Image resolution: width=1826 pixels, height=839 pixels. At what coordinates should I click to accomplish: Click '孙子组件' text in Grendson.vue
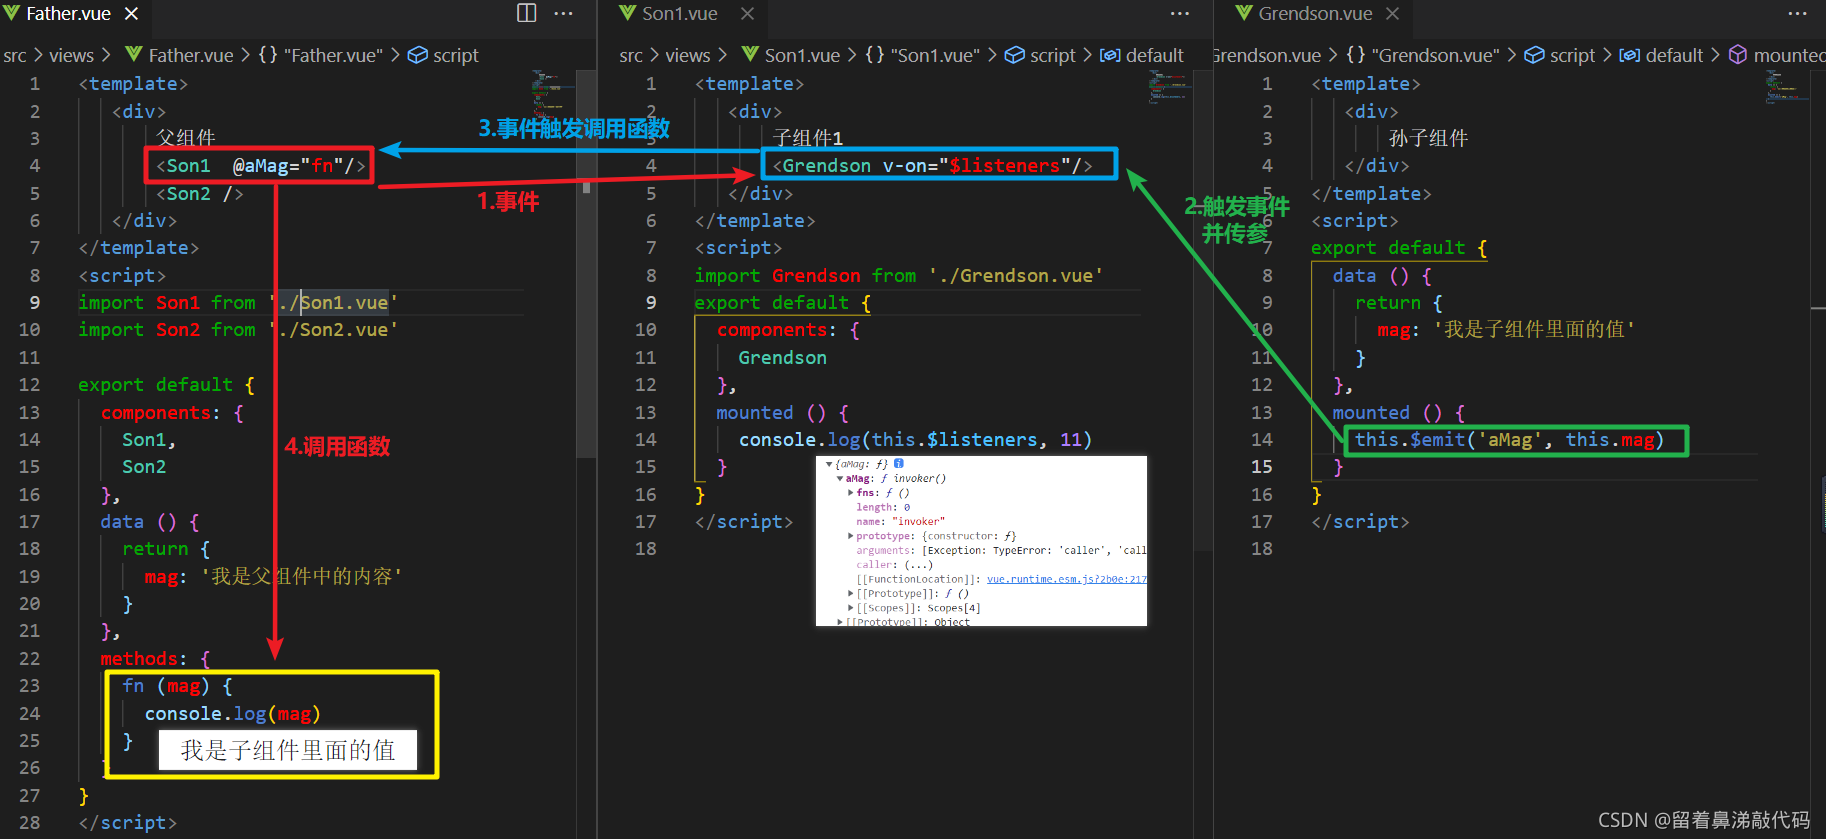pos(1428,139)
